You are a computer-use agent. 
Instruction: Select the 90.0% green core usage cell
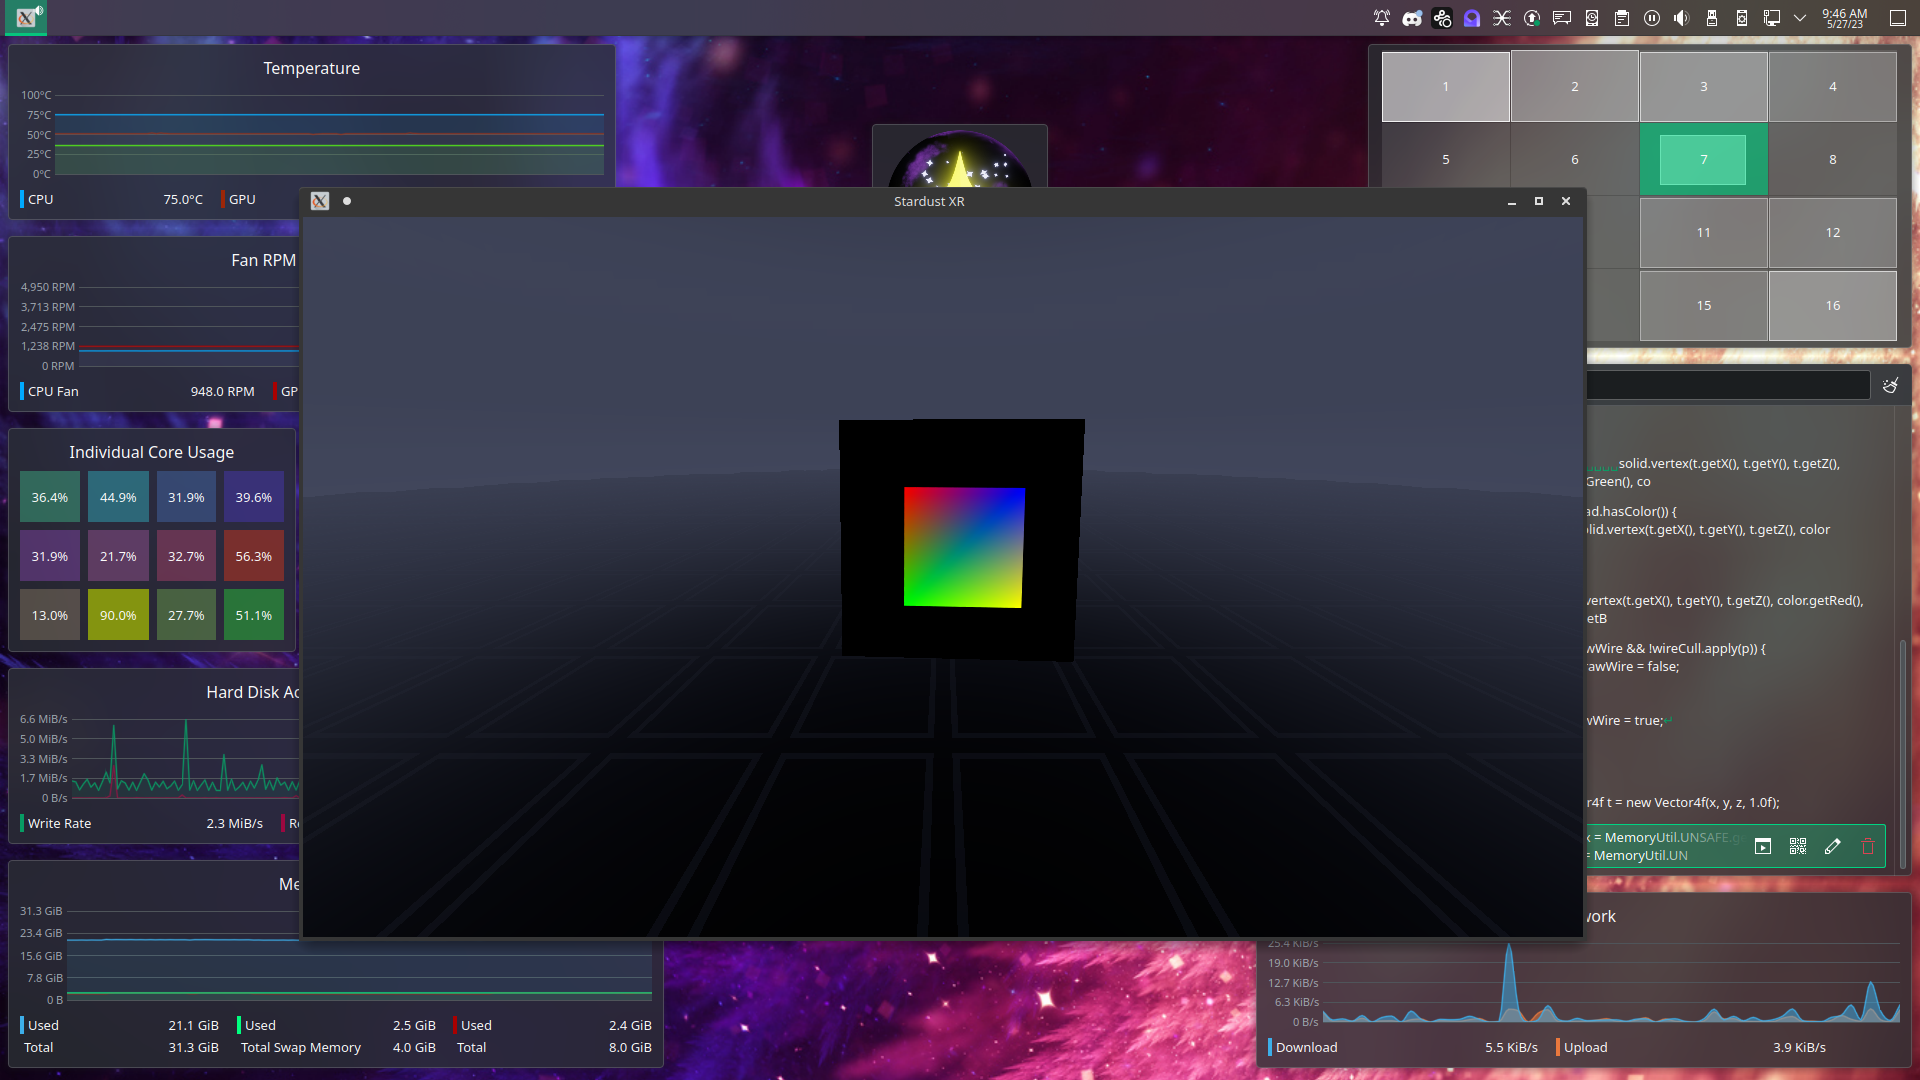[x=118, y=615]
